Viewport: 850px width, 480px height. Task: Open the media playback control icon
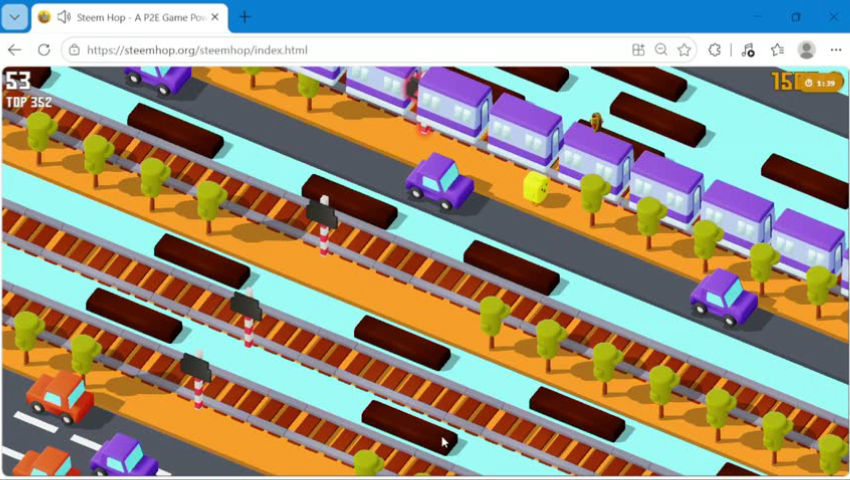748,50
